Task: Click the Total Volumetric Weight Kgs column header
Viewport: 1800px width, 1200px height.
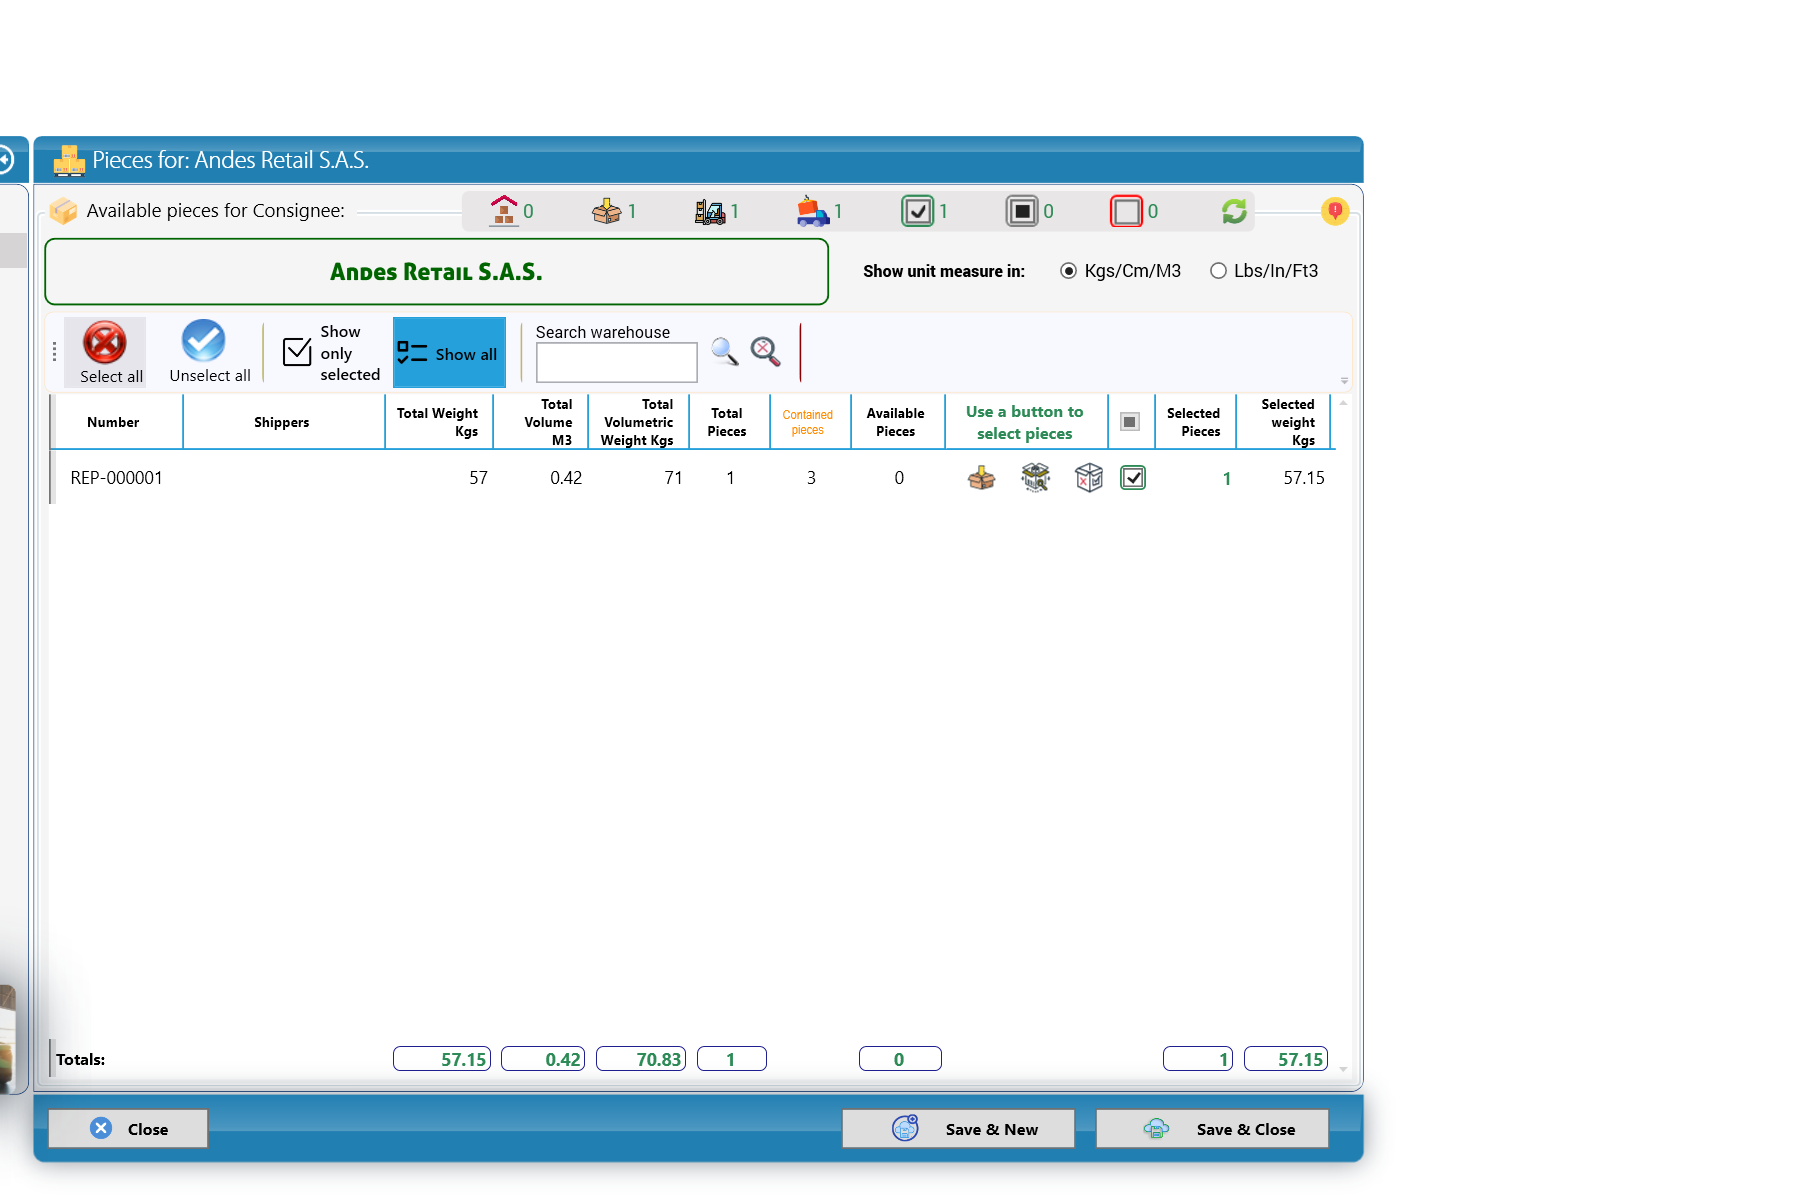Action: tap(638, 422)
